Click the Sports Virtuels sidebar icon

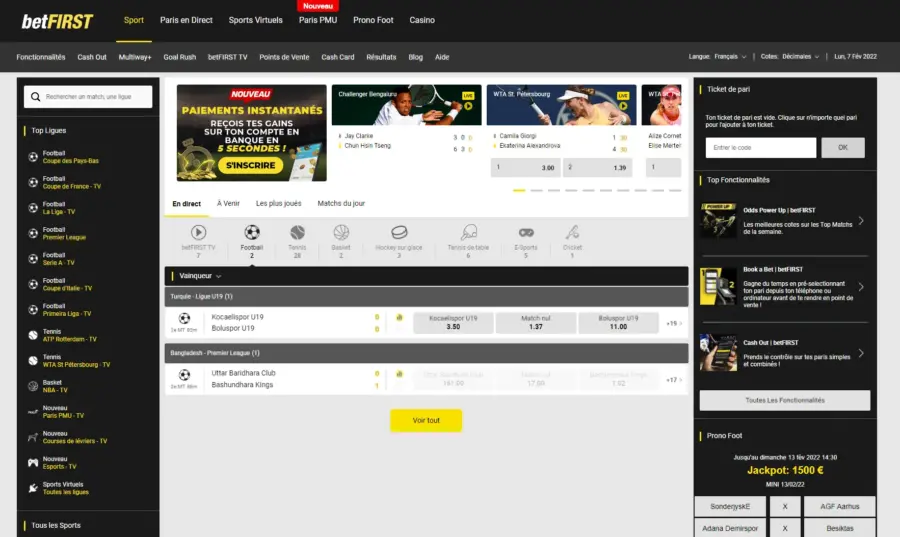pos(33,488)
